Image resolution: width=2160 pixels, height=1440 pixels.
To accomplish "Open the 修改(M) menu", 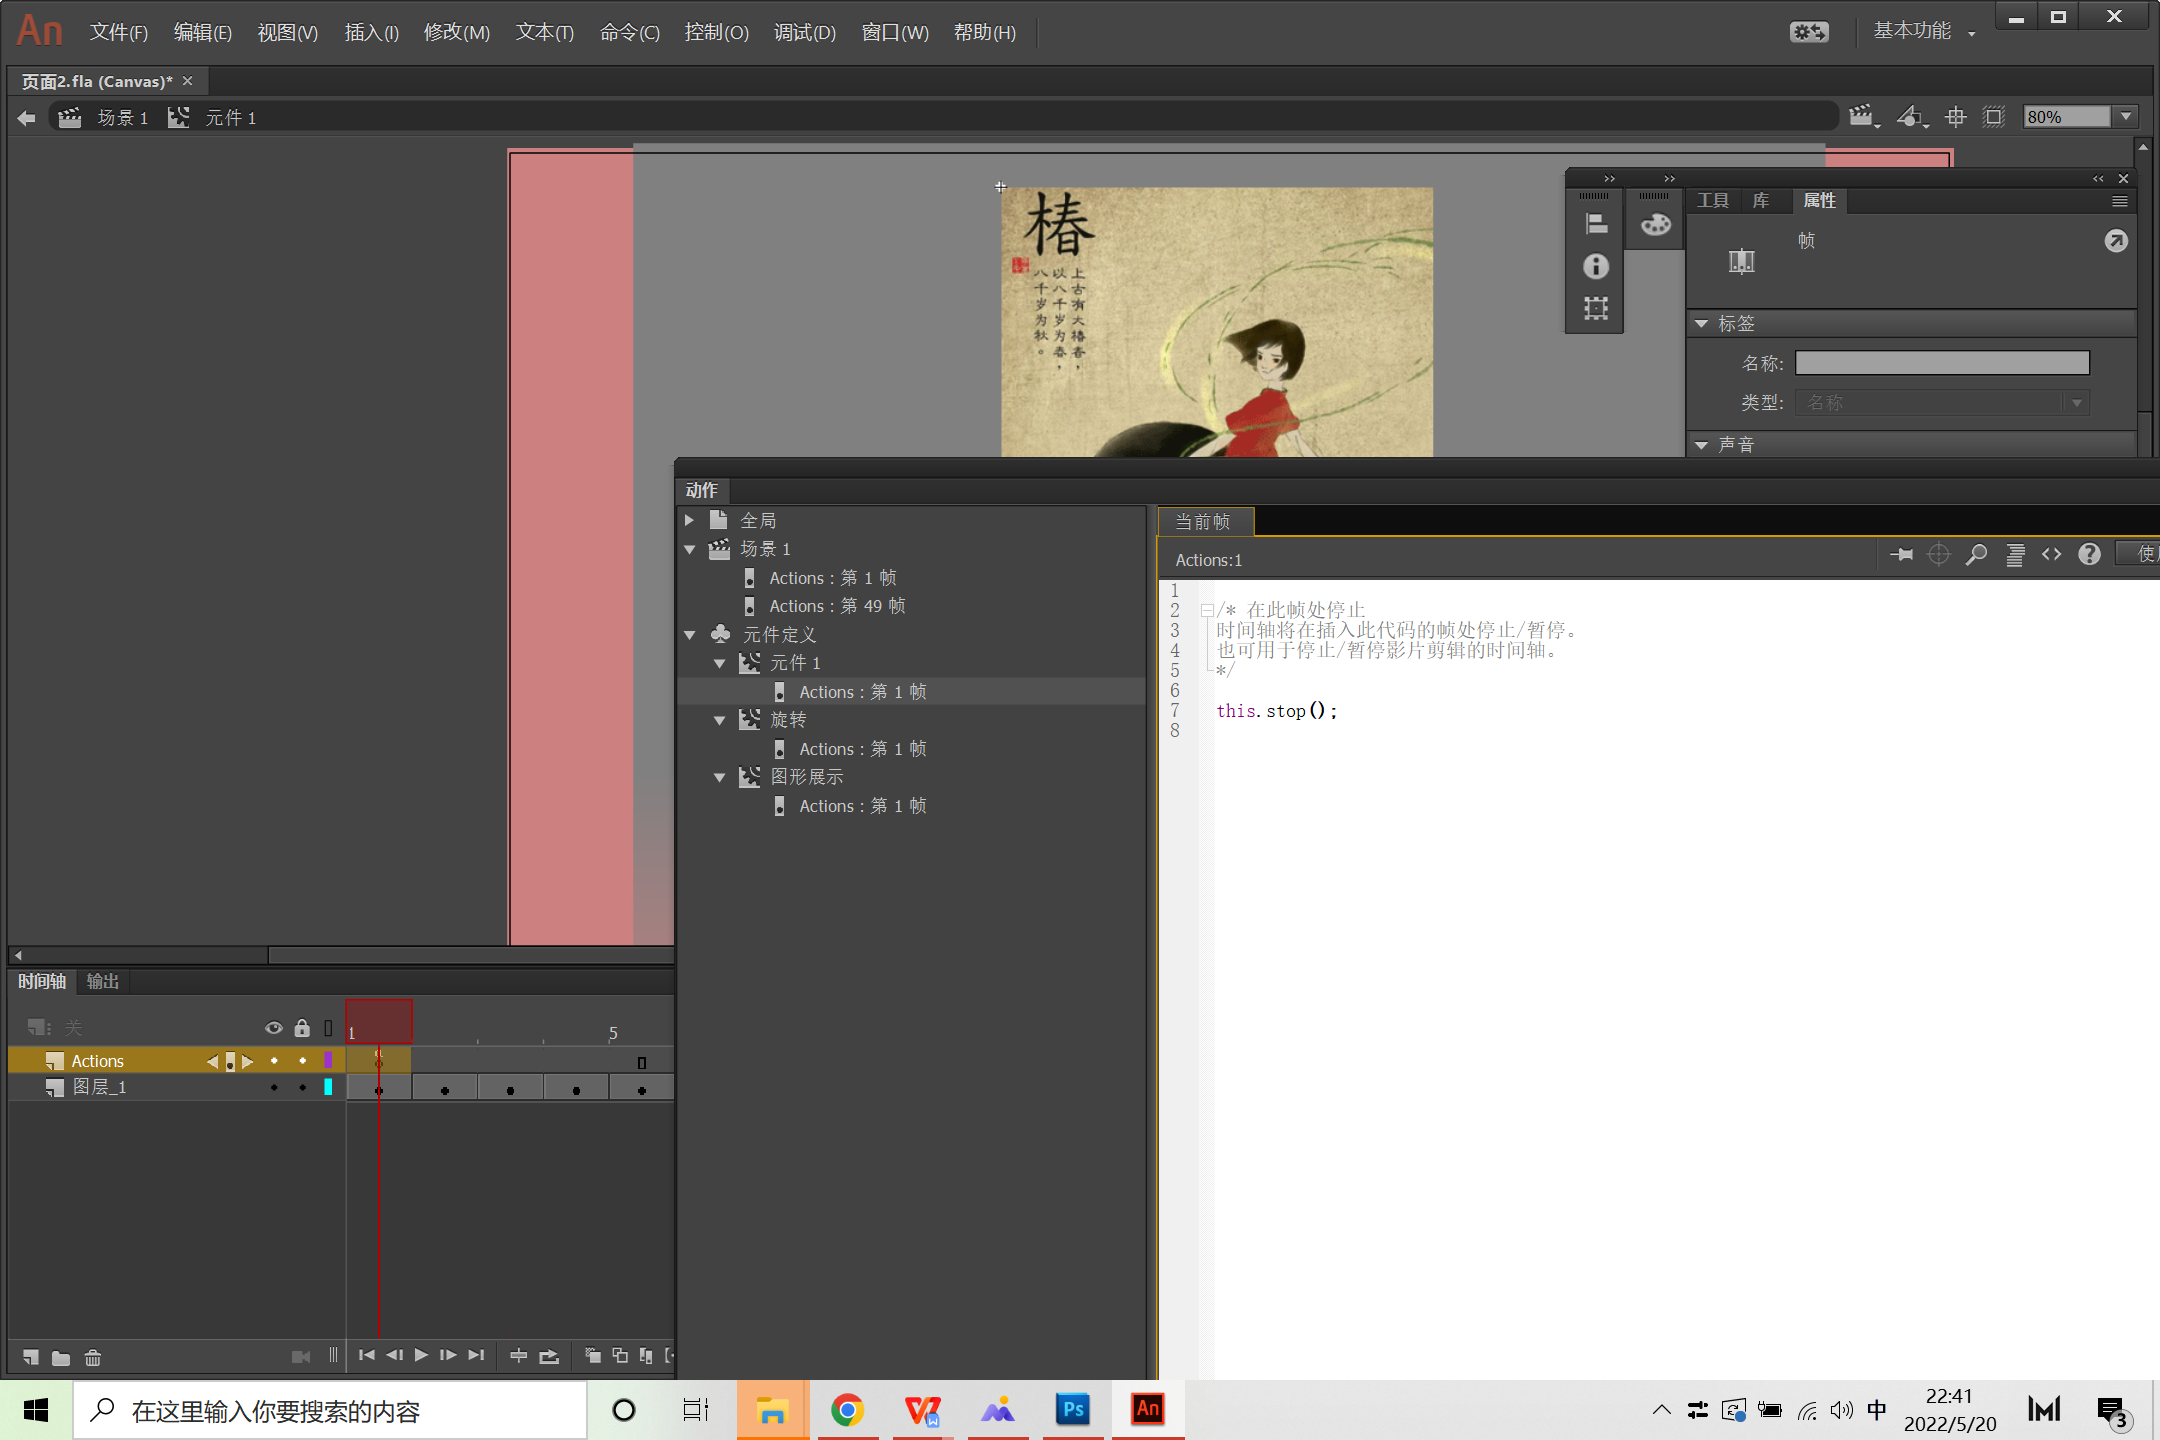I will coord(456,33).
